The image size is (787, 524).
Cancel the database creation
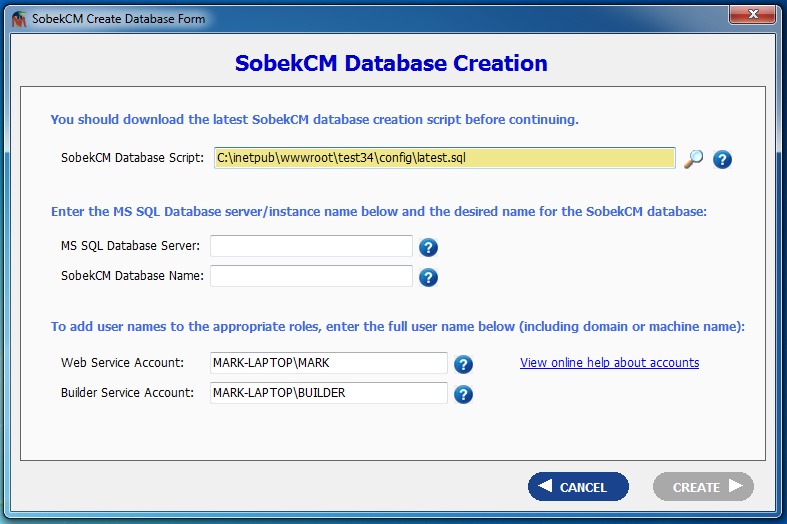pos(578,486)
